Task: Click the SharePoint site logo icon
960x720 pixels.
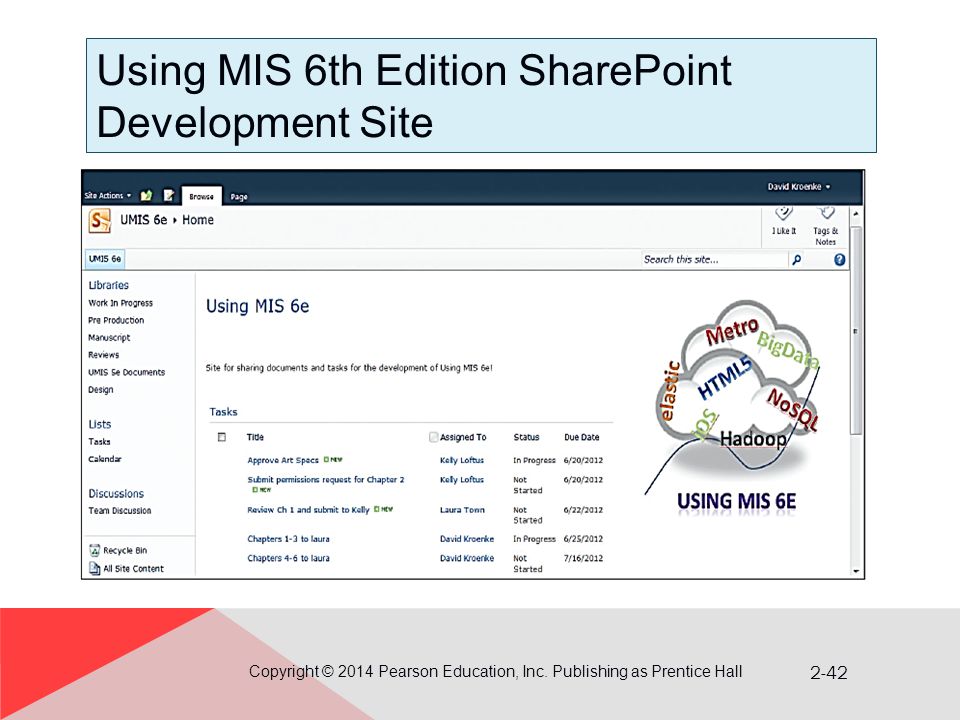Action: point(99,220)
